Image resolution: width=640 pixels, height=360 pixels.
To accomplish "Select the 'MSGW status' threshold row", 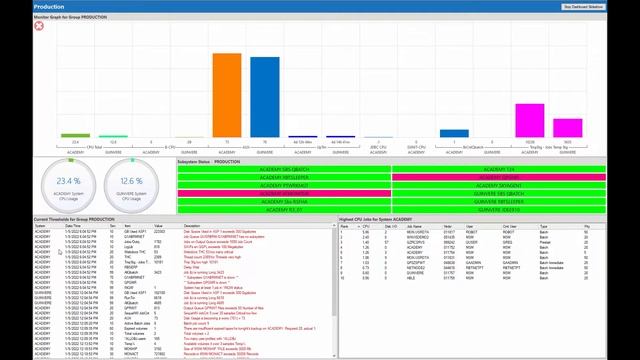I will [x=183, y=288].
